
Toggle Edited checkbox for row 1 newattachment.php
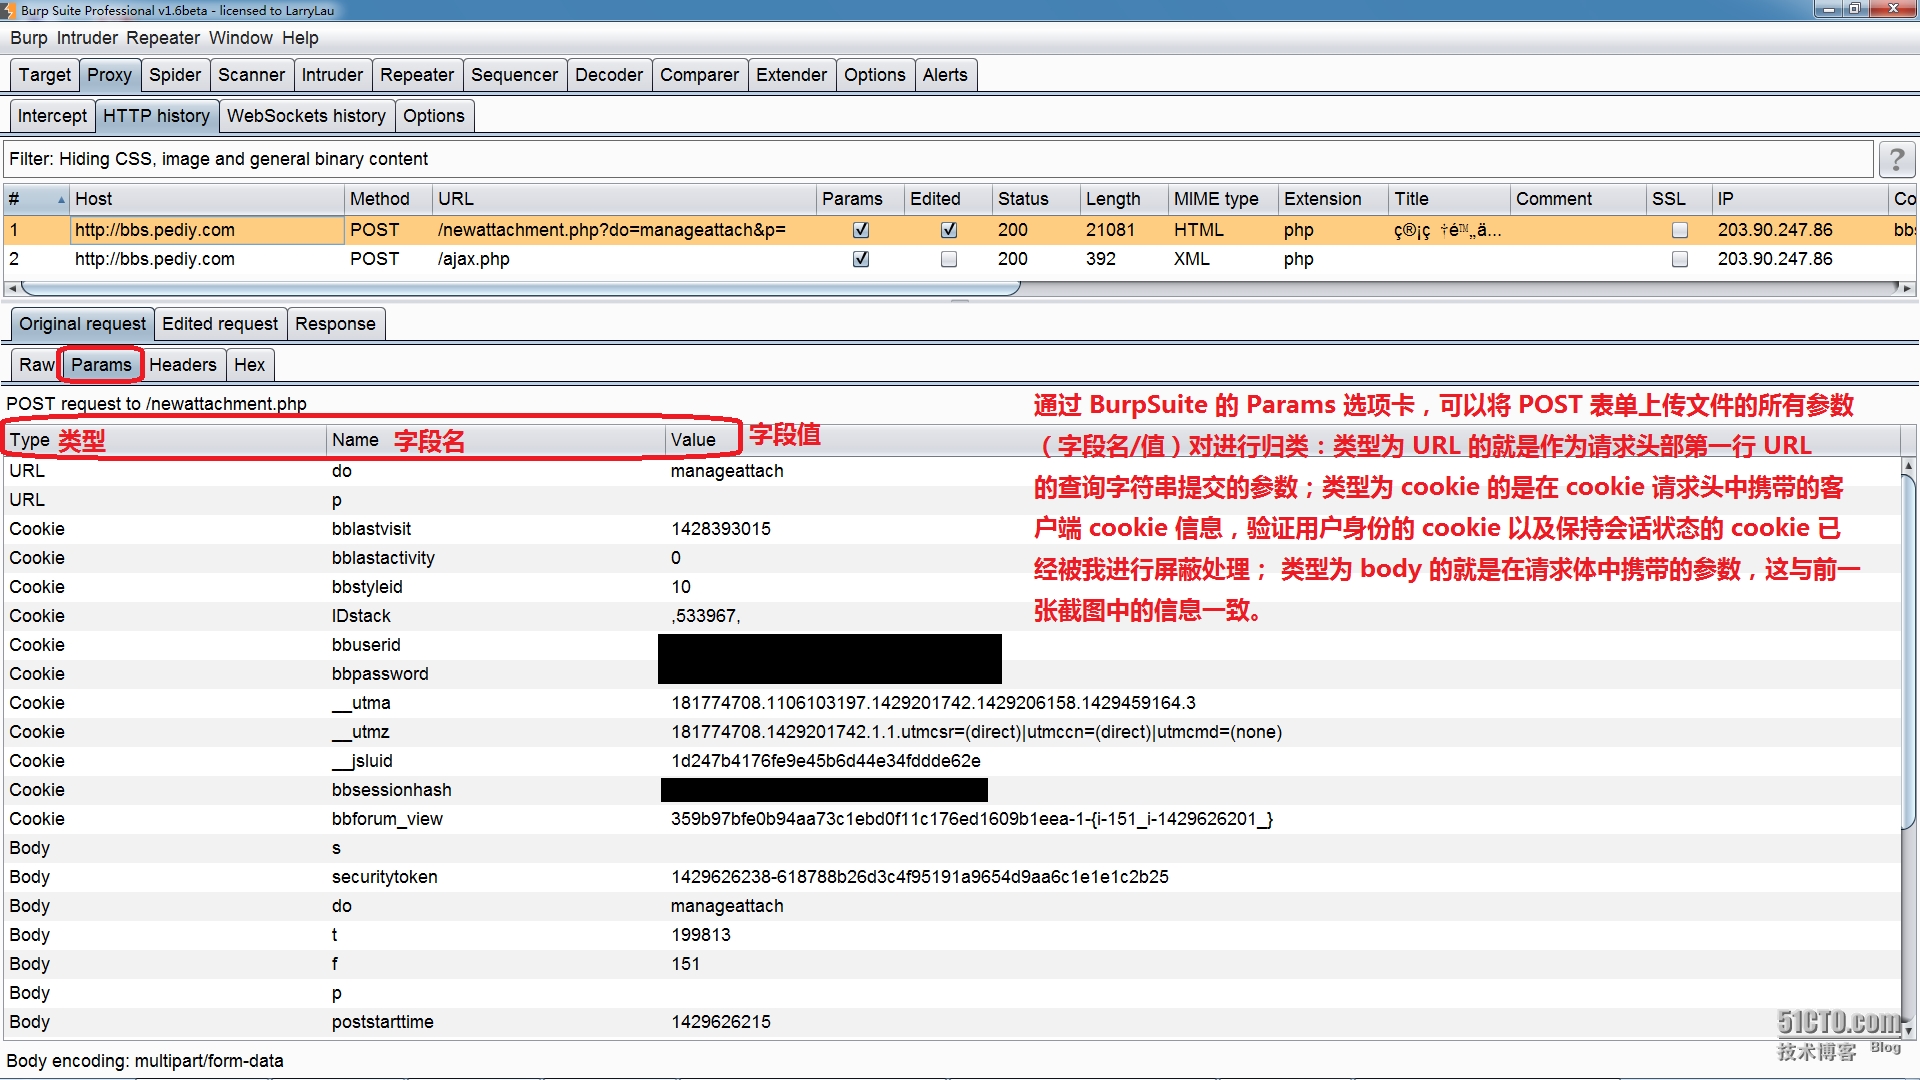948,230
